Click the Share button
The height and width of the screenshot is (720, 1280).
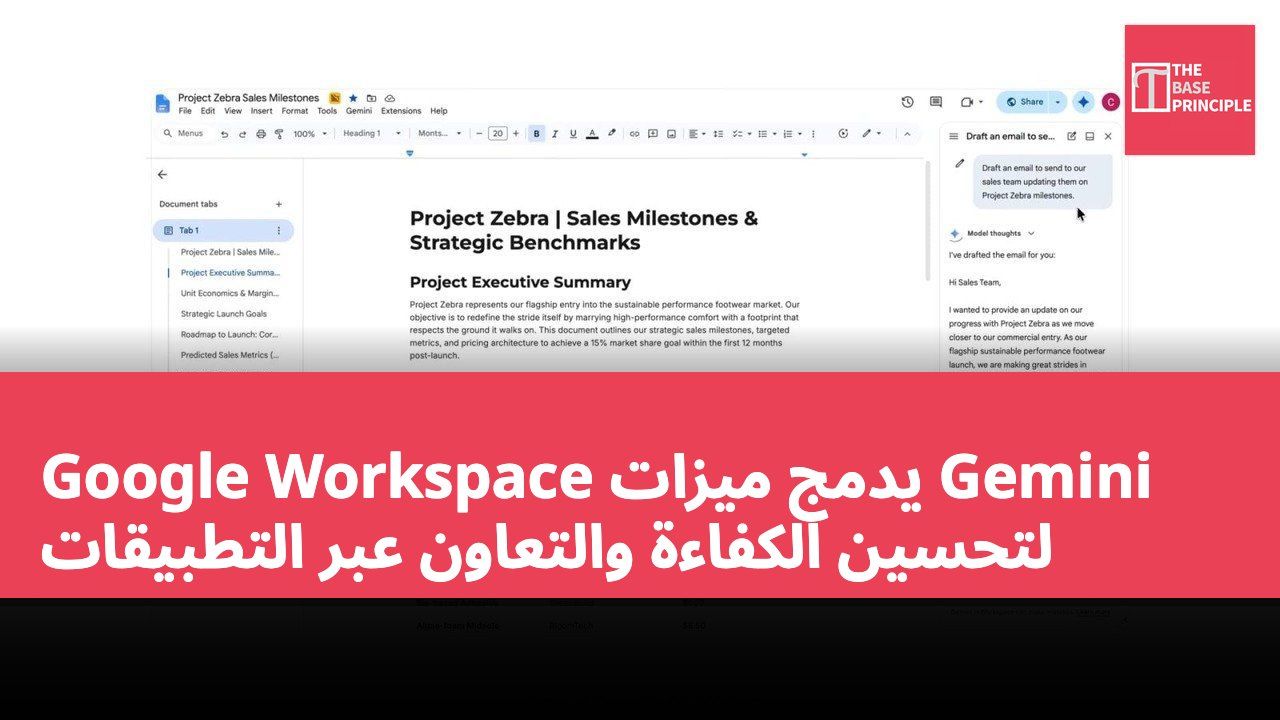coord(1023,102)
